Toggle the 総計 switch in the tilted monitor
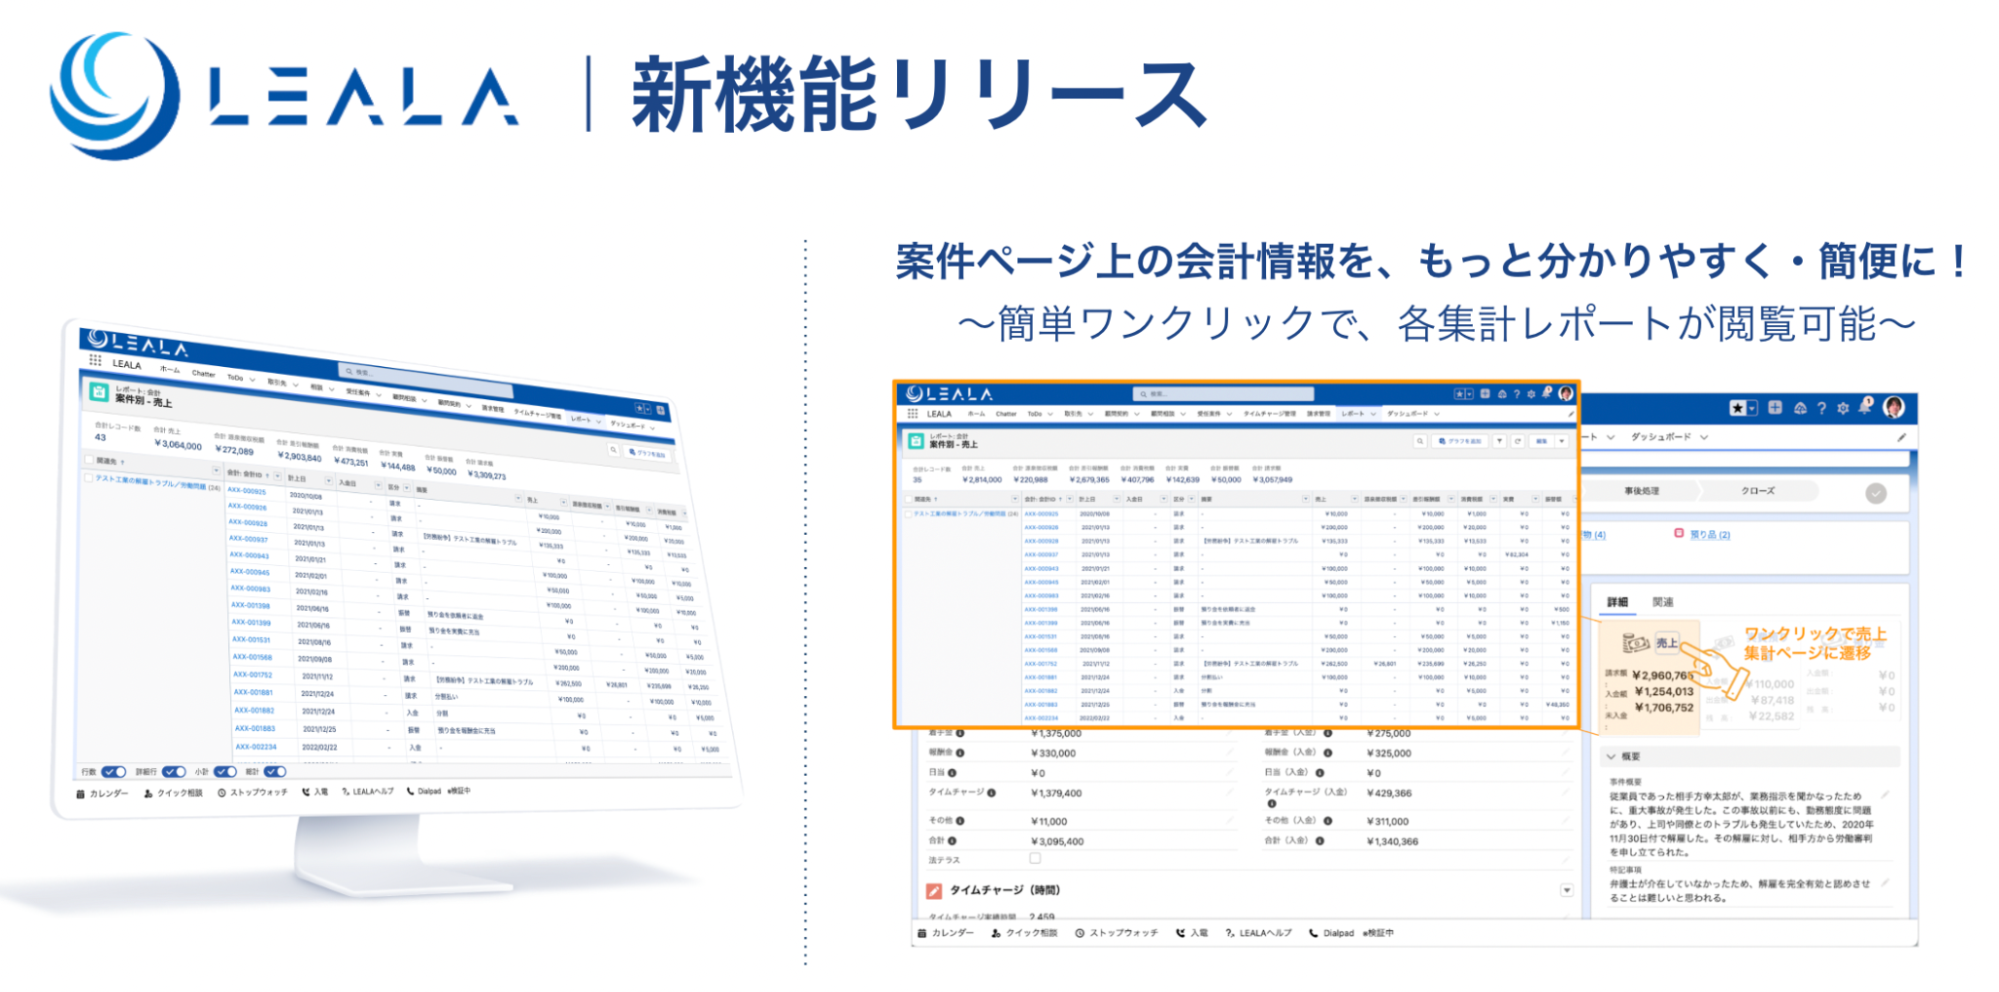Screen dimensions: 1999x992 click(x=275, y=772)
